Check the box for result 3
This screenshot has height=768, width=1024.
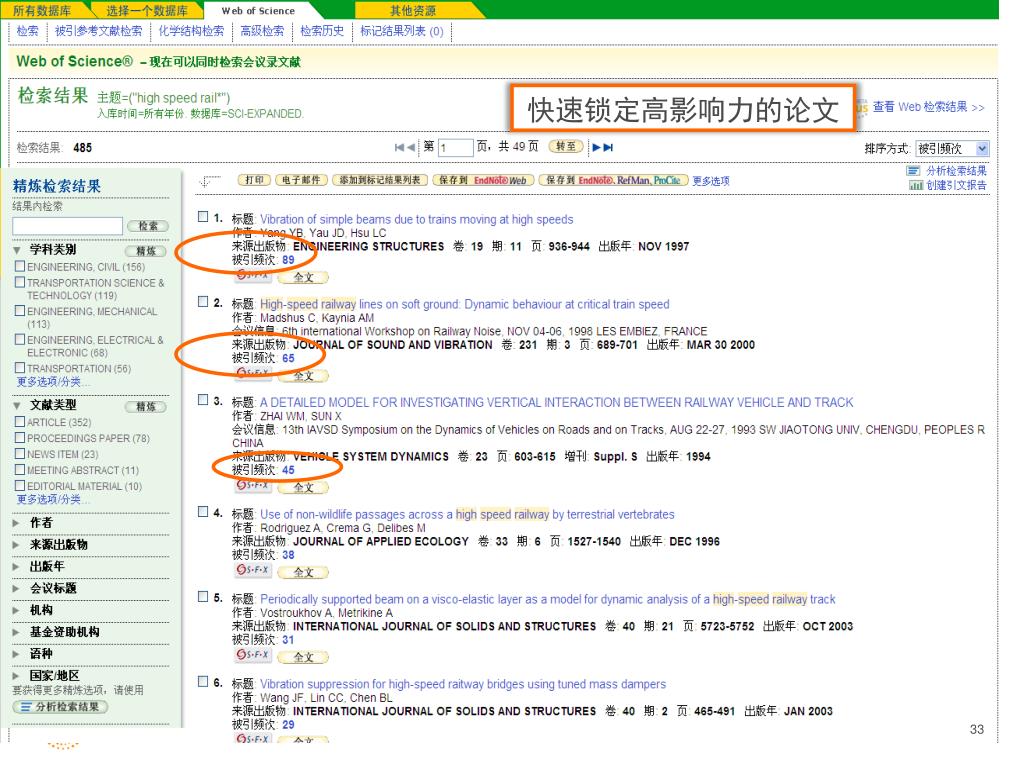pyautogui.click(x=203, y=400)
